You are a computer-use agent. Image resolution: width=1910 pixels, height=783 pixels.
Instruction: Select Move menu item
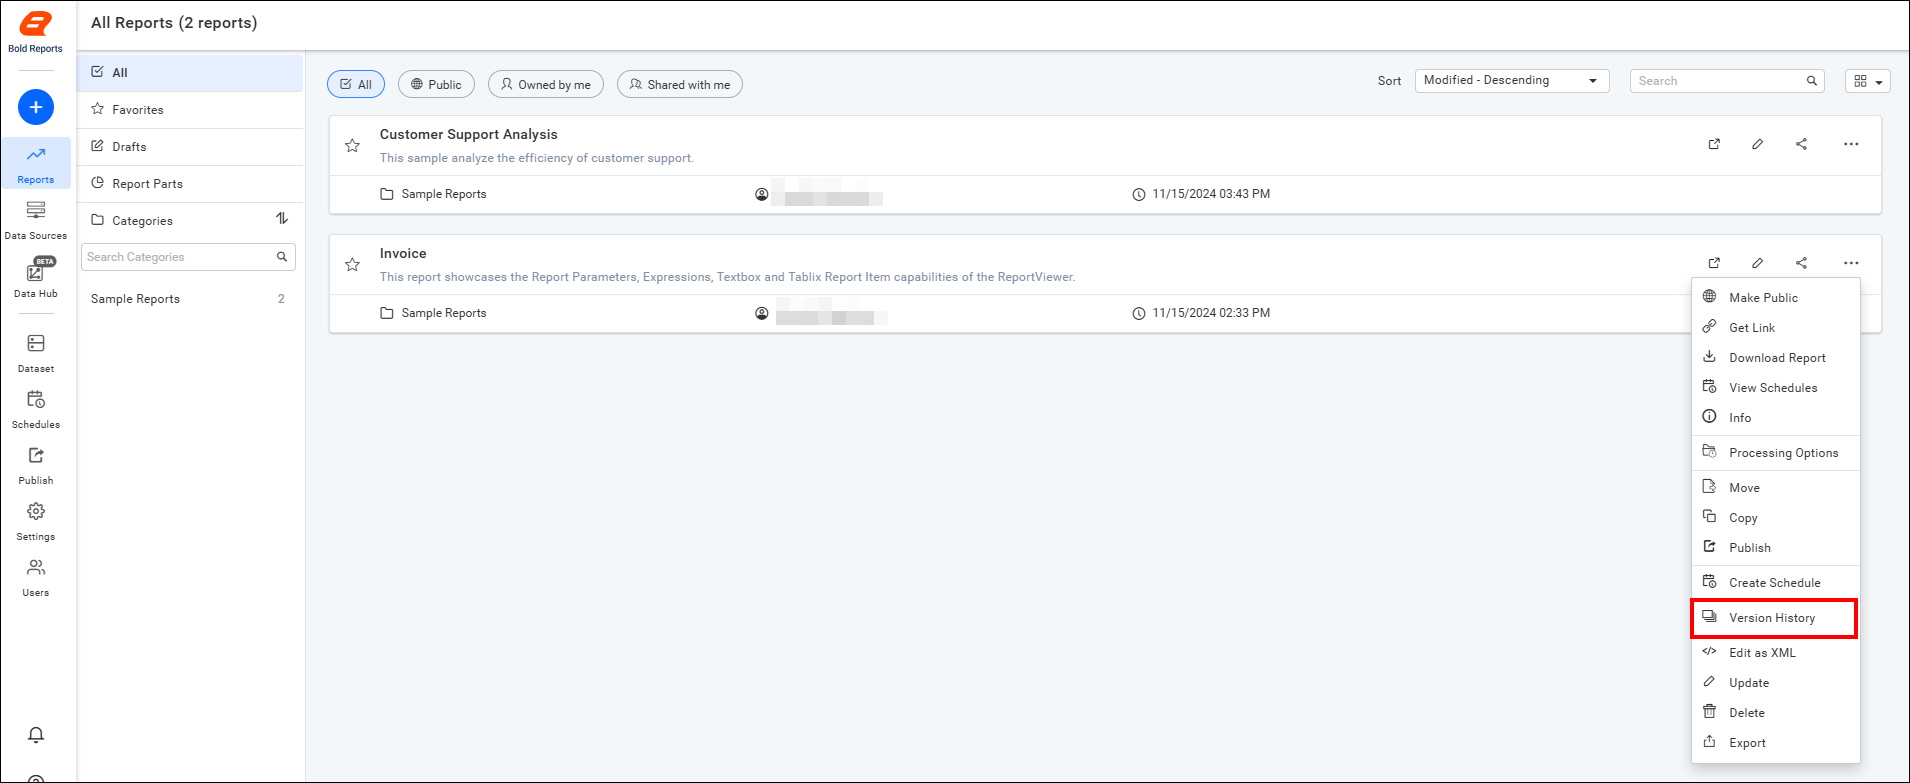[1775, 488]
